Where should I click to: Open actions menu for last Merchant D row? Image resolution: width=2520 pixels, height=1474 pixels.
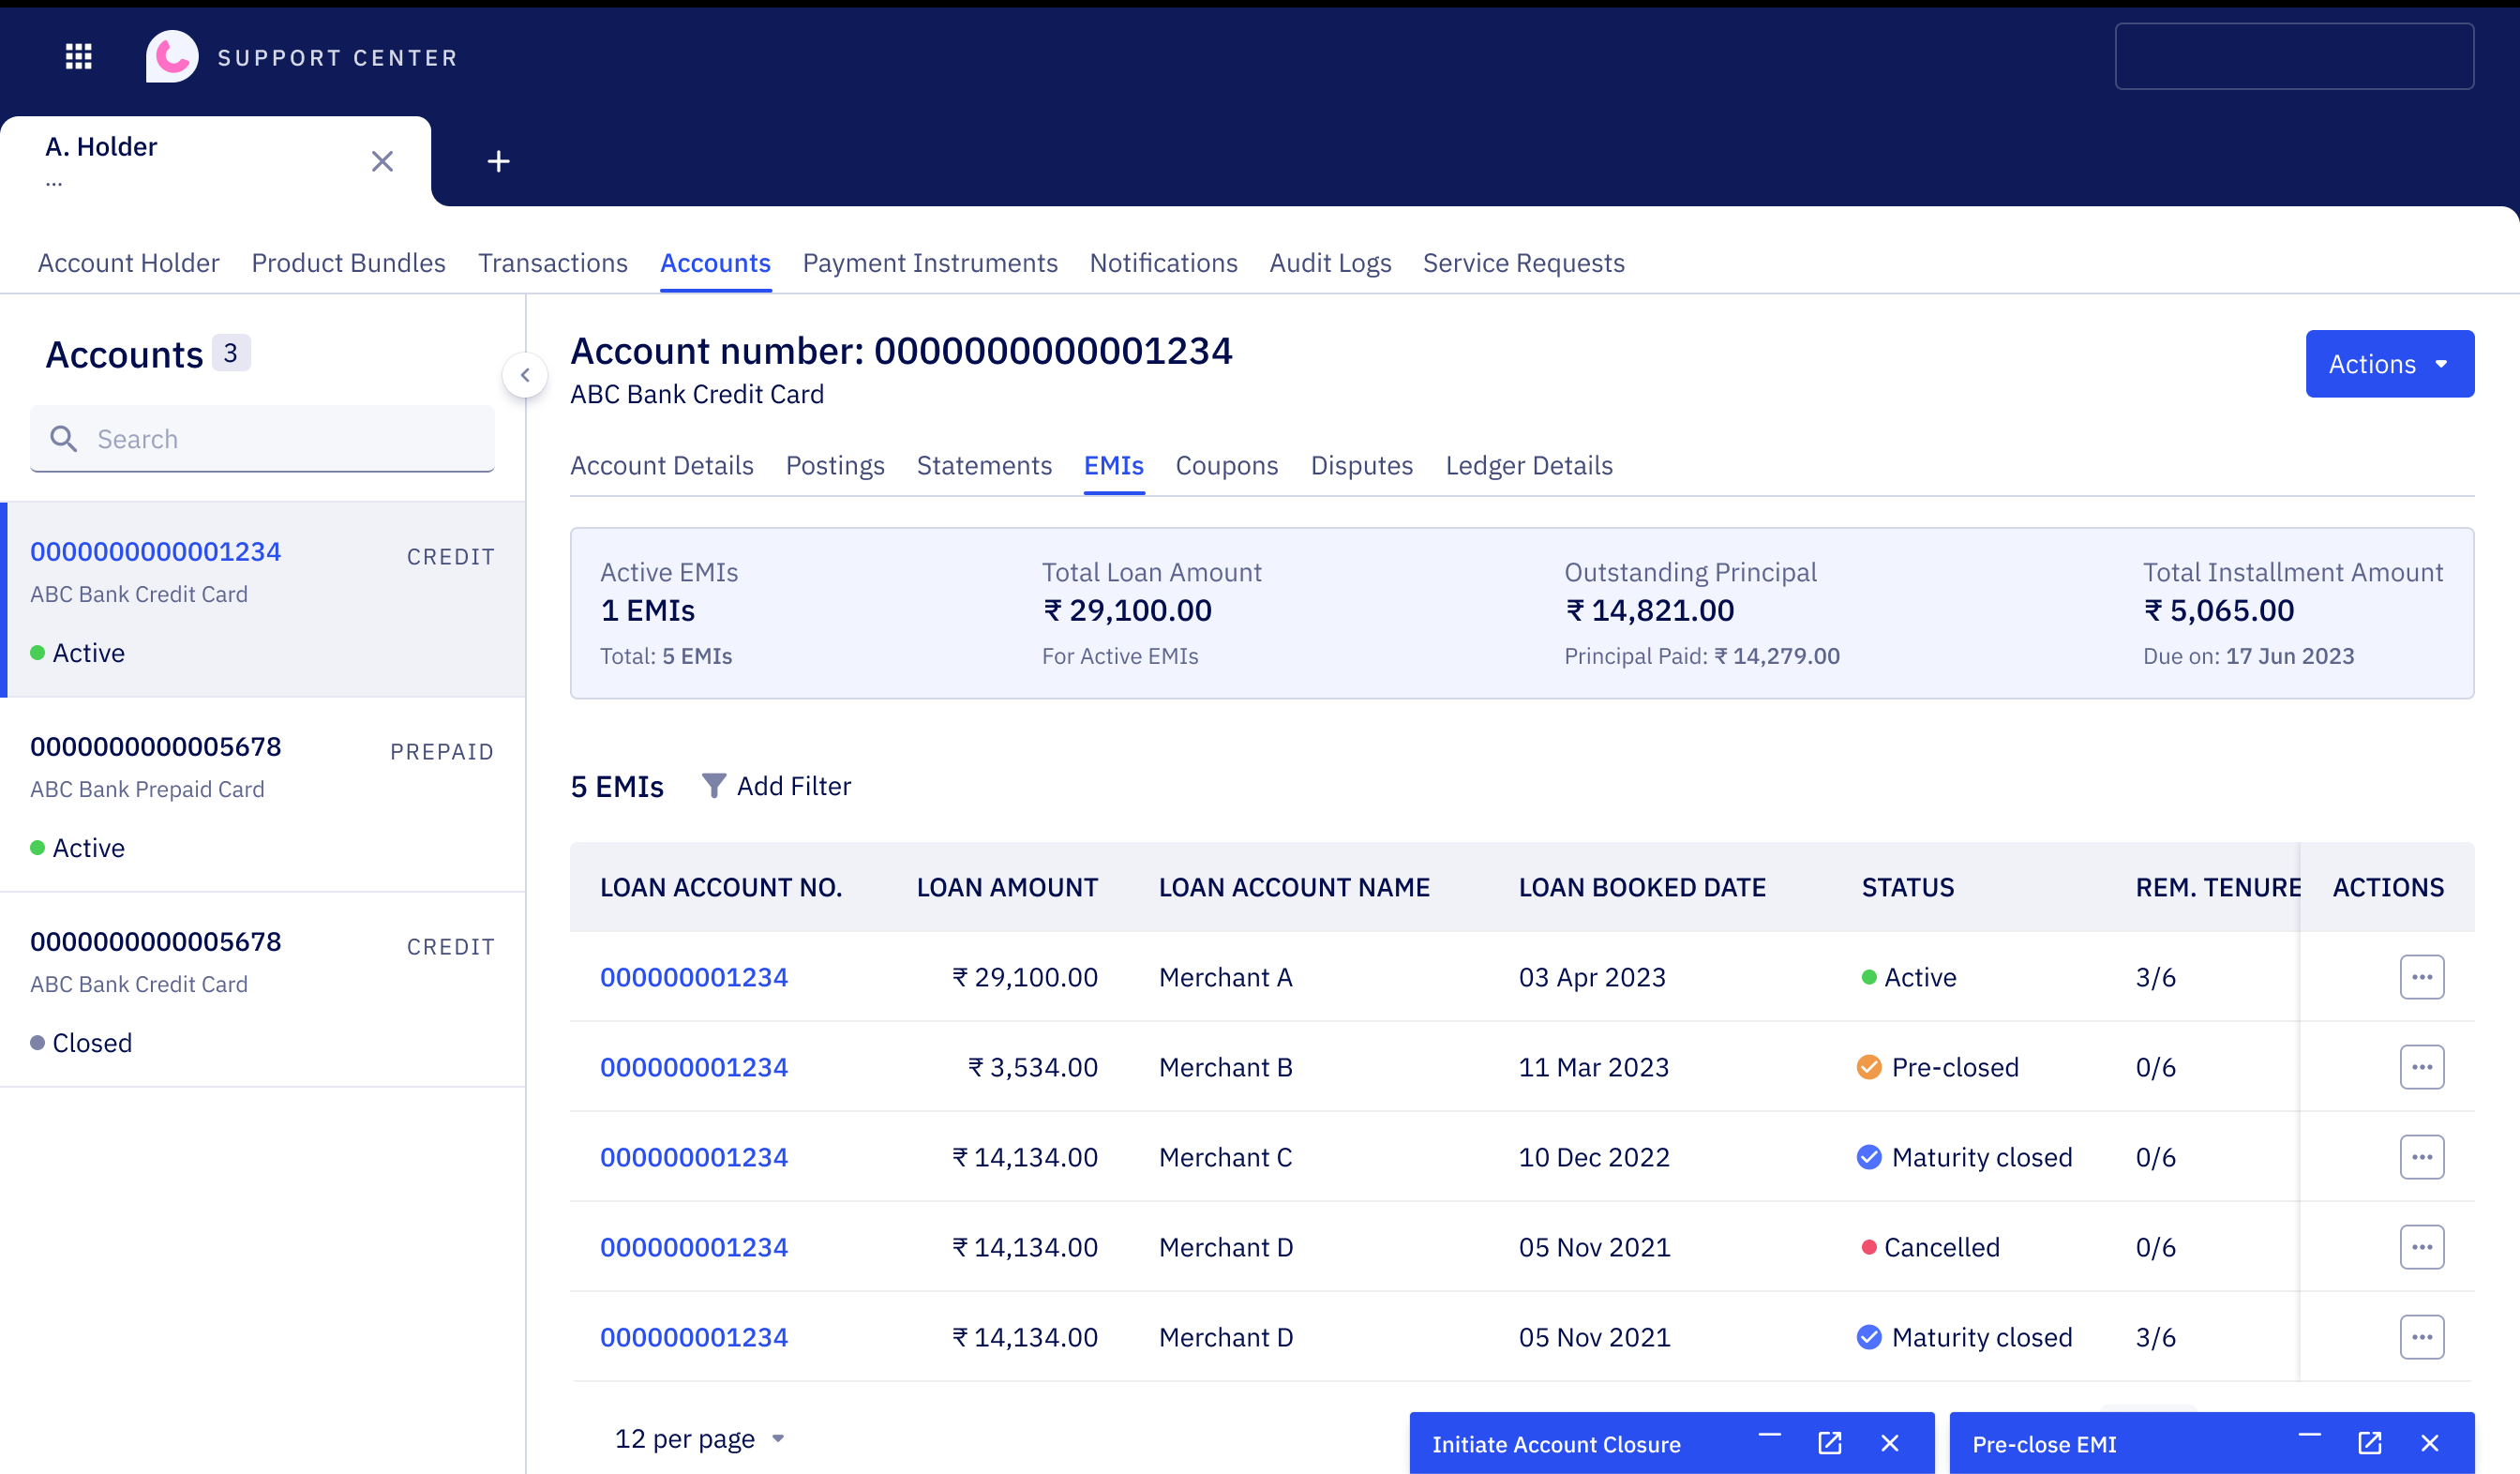pos(2421,1337)
